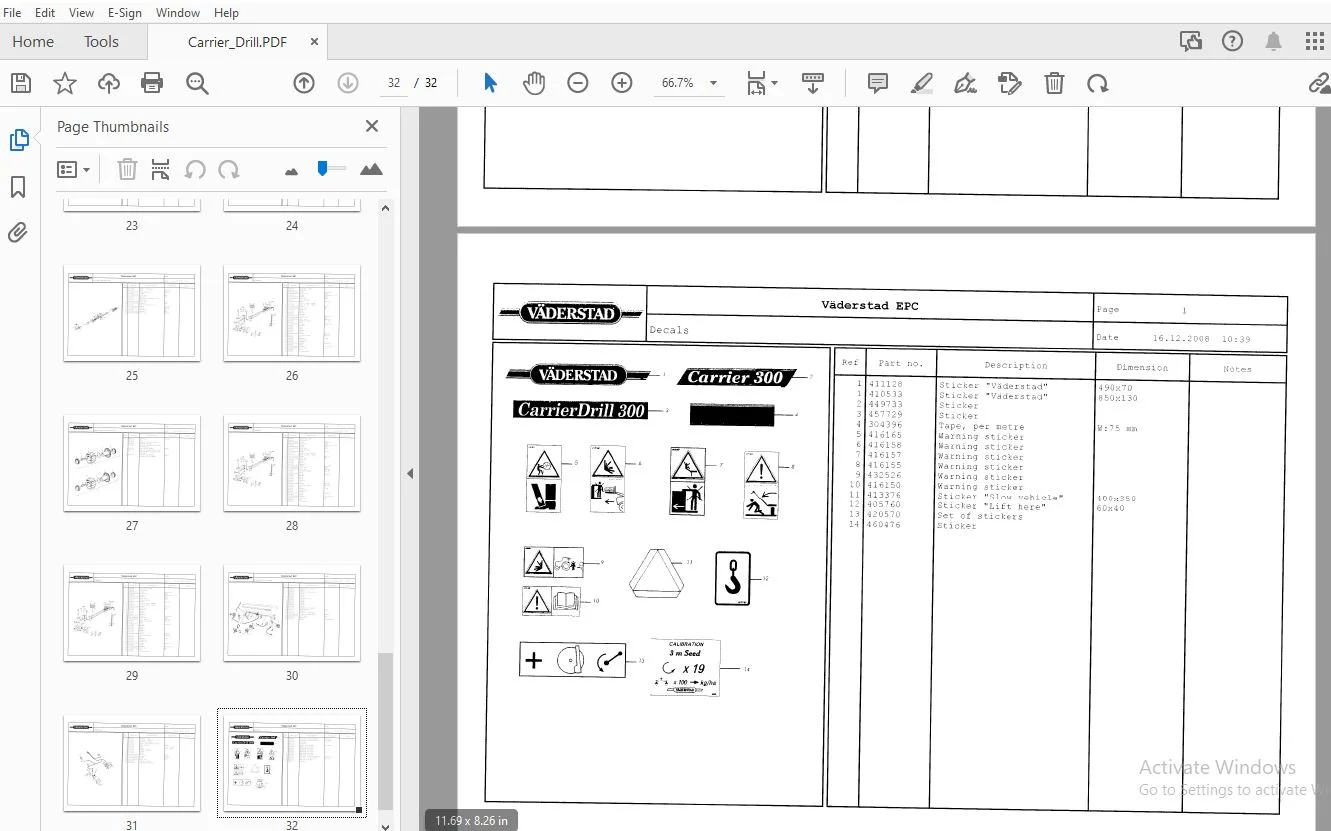Select the page 29 thumbnail
The image size is (1331, 831).
point(132,613)
